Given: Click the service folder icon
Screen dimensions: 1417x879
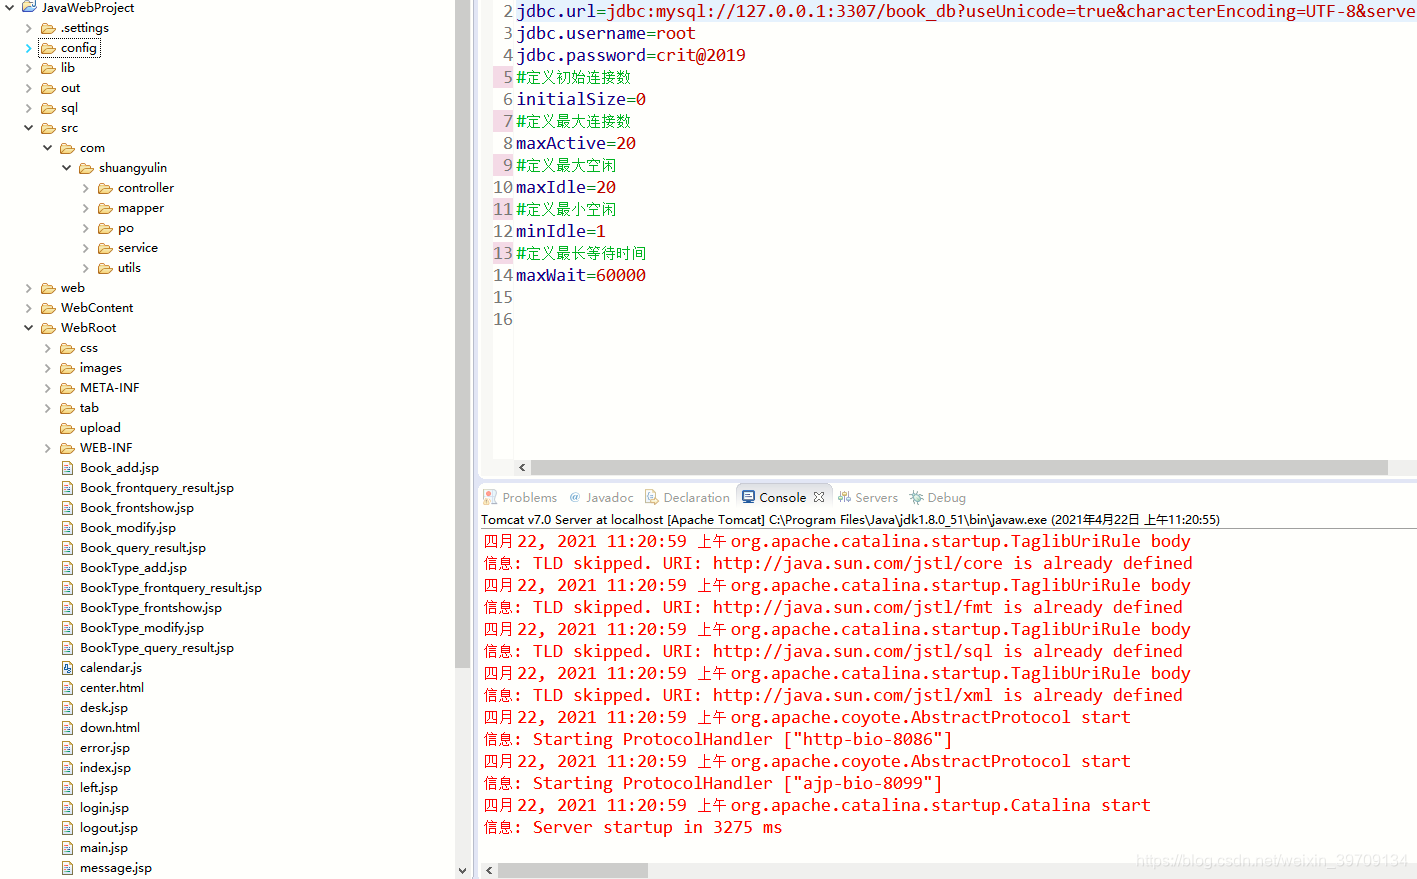Looking at the screenshot, I should [x=105, y=248].
